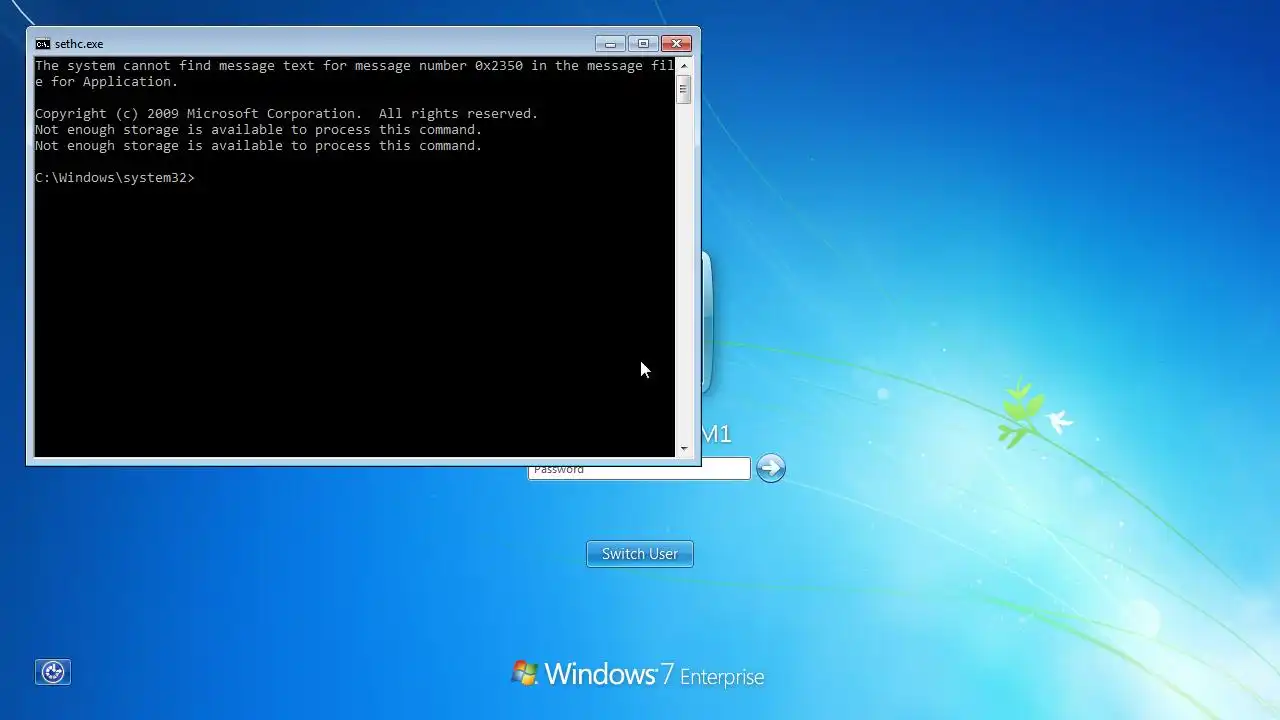This screenshot has height=720, width=1280.
Task: Click the command prompt scrollbar thumb
Action: tap(684, 89)
